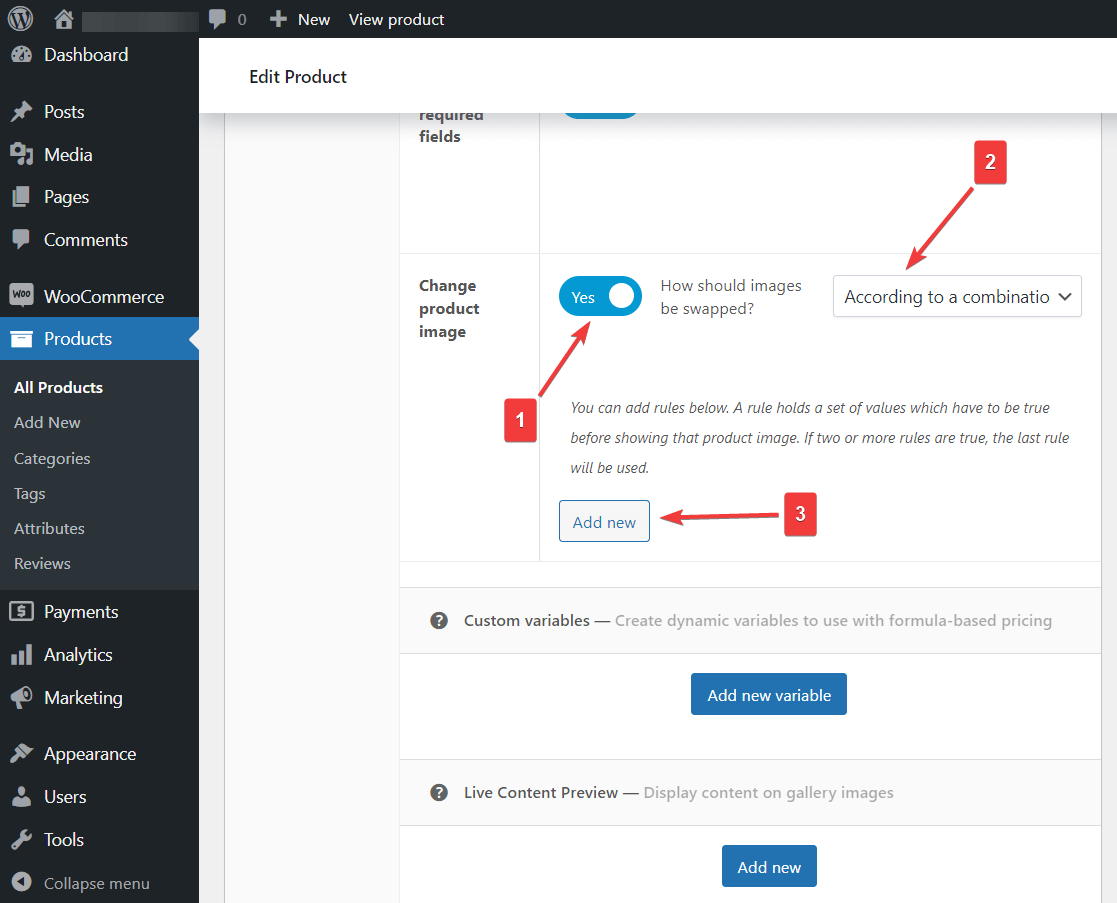Image resolution: width=1117 pixels, height=903 pixels.
Task: Click the Change product image label
Action: click(x=449, y=308)
